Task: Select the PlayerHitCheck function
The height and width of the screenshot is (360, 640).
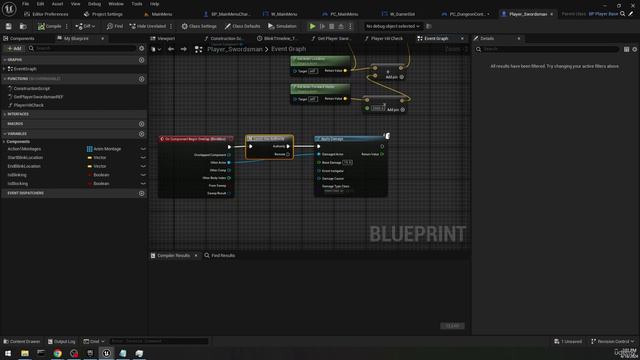Action: [x=28, y=105]
